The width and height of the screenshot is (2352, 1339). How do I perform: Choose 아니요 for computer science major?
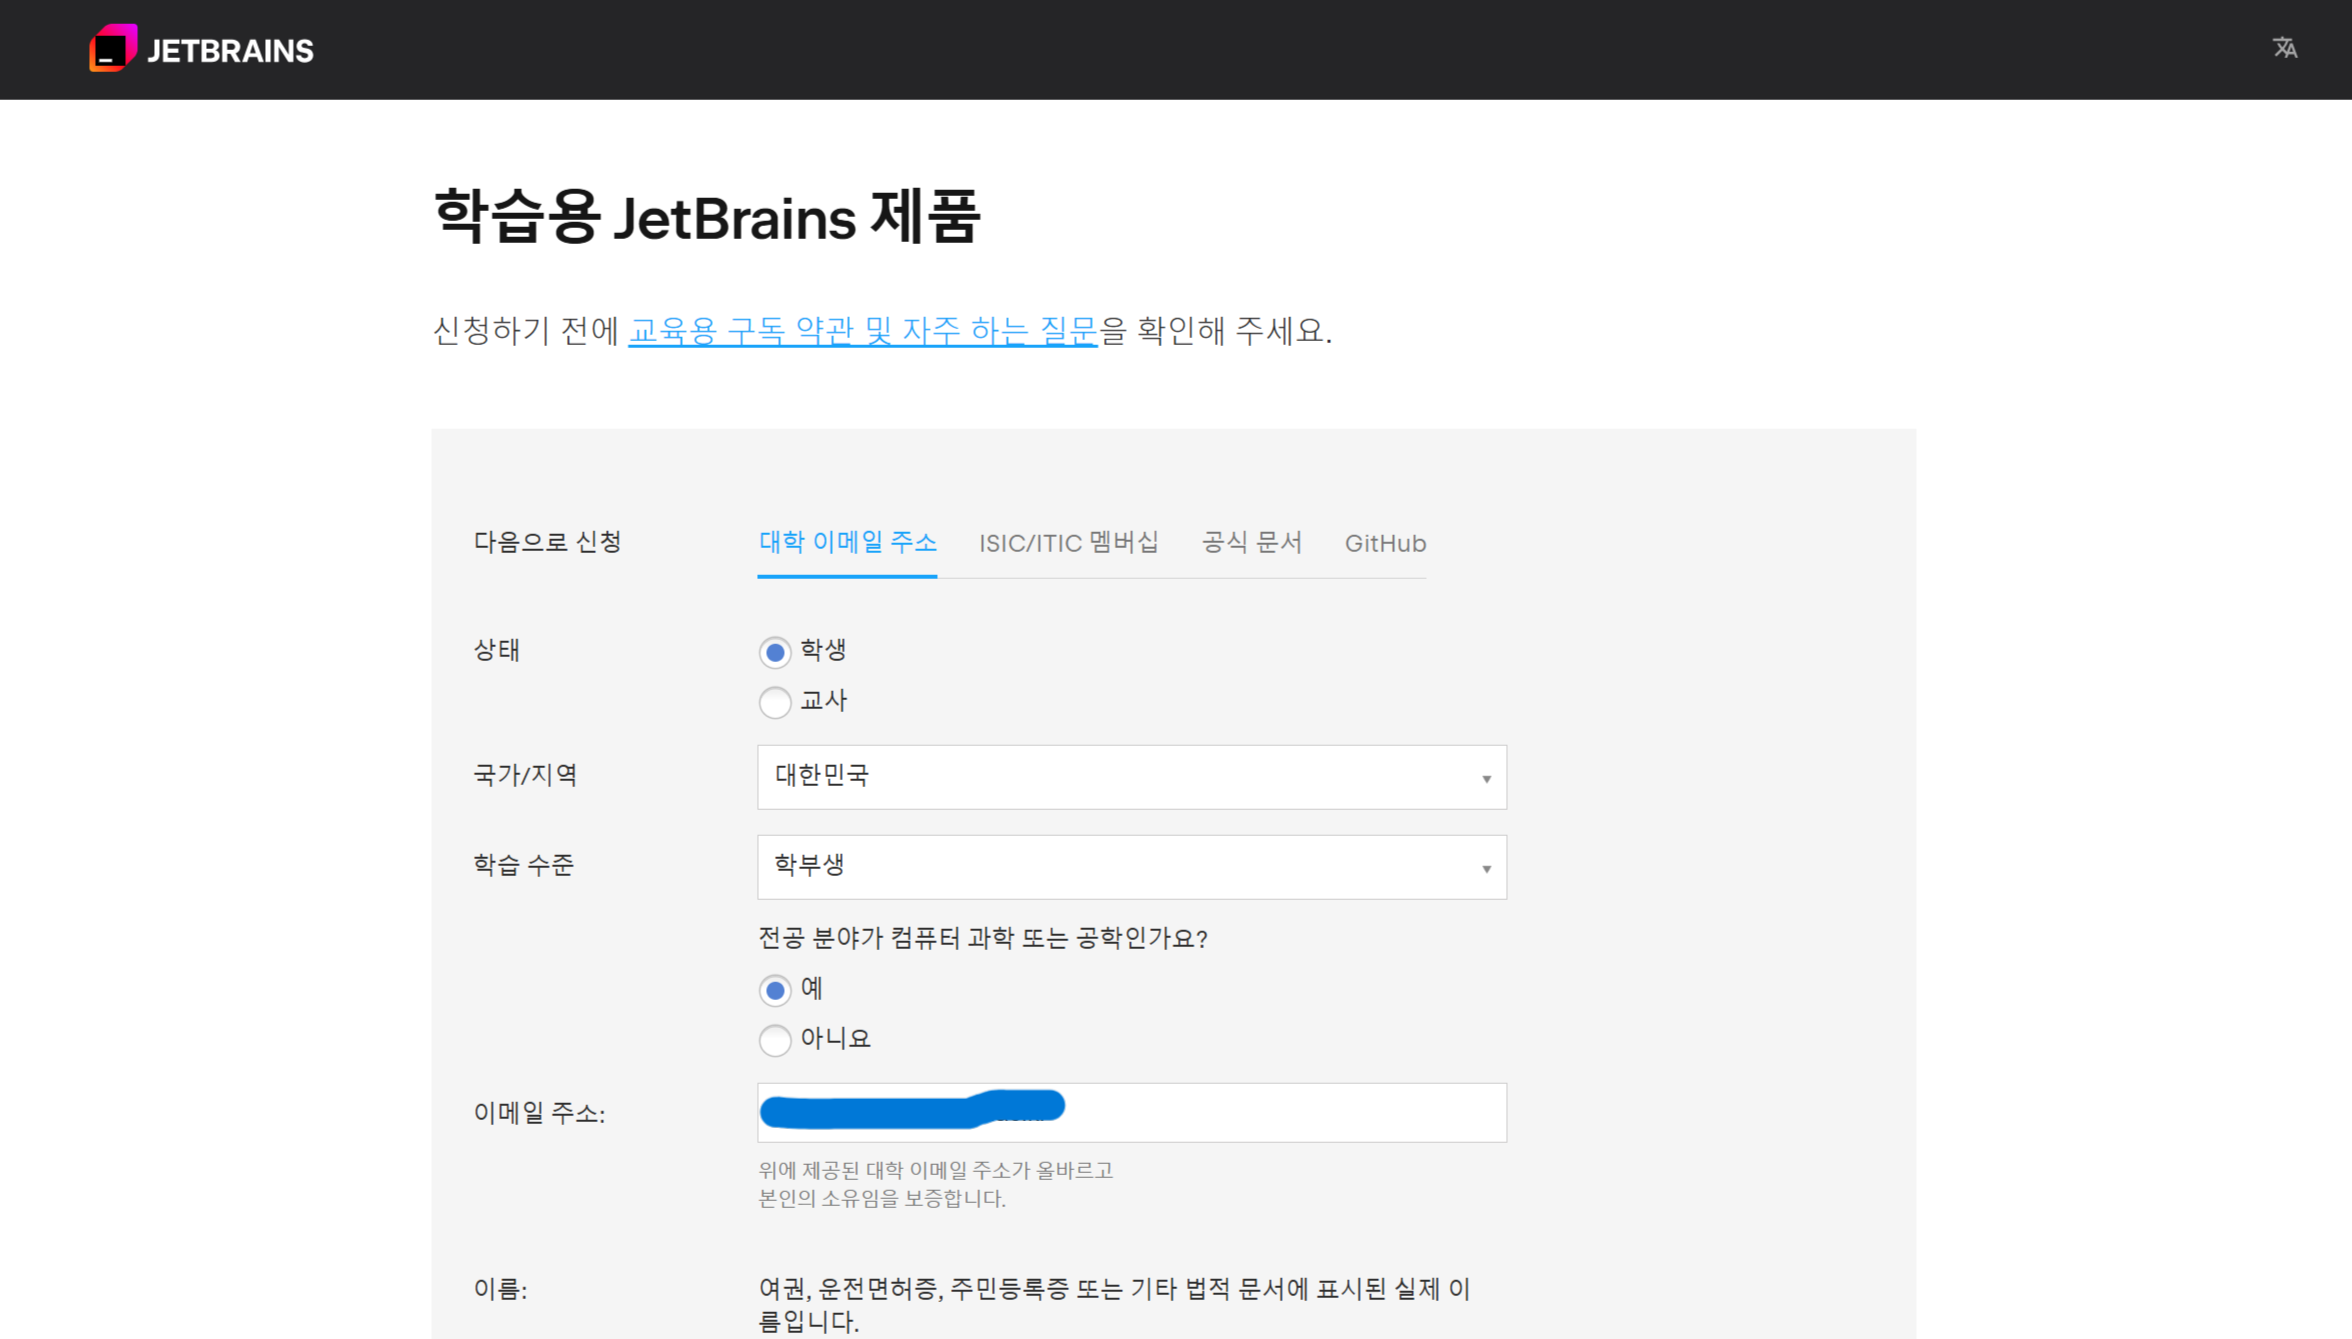[774, 1041]
